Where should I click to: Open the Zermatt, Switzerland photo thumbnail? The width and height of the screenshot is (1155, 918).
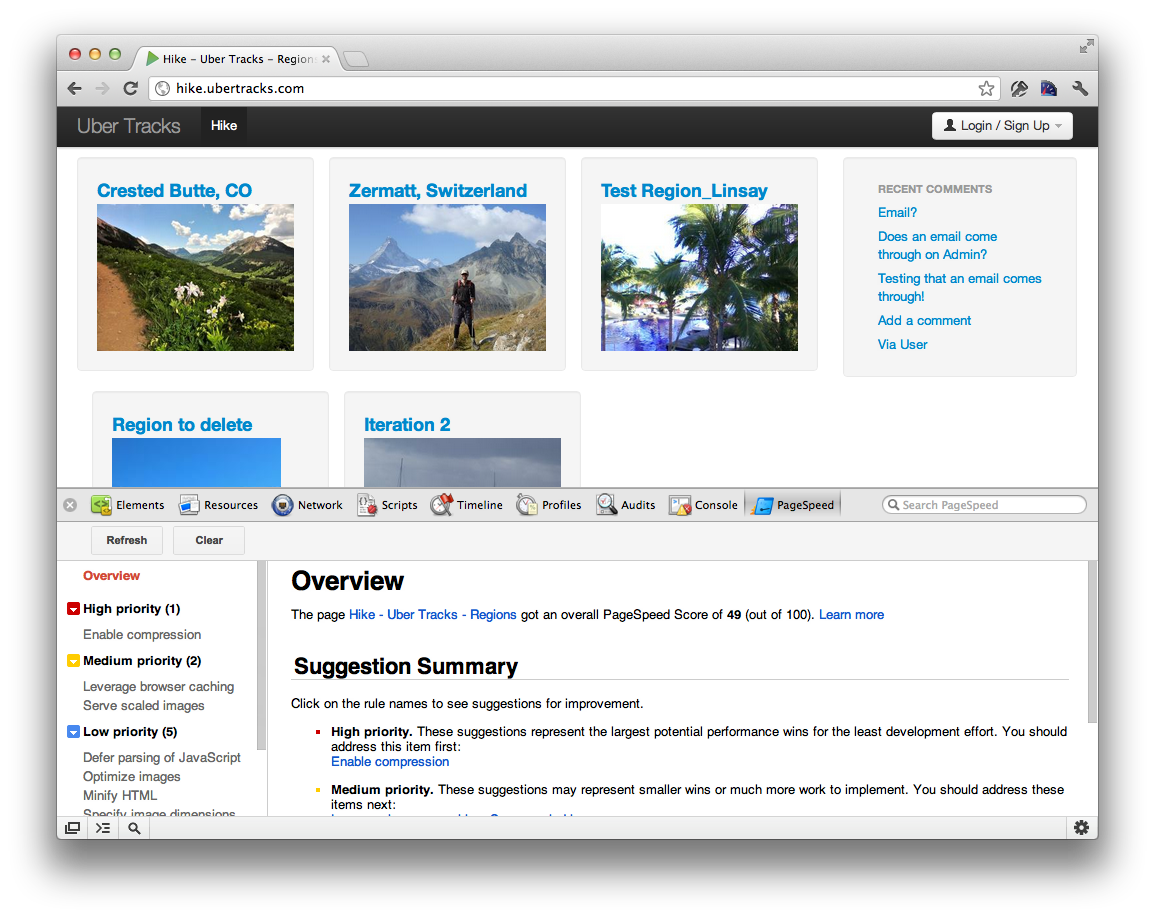pos(447,278)
